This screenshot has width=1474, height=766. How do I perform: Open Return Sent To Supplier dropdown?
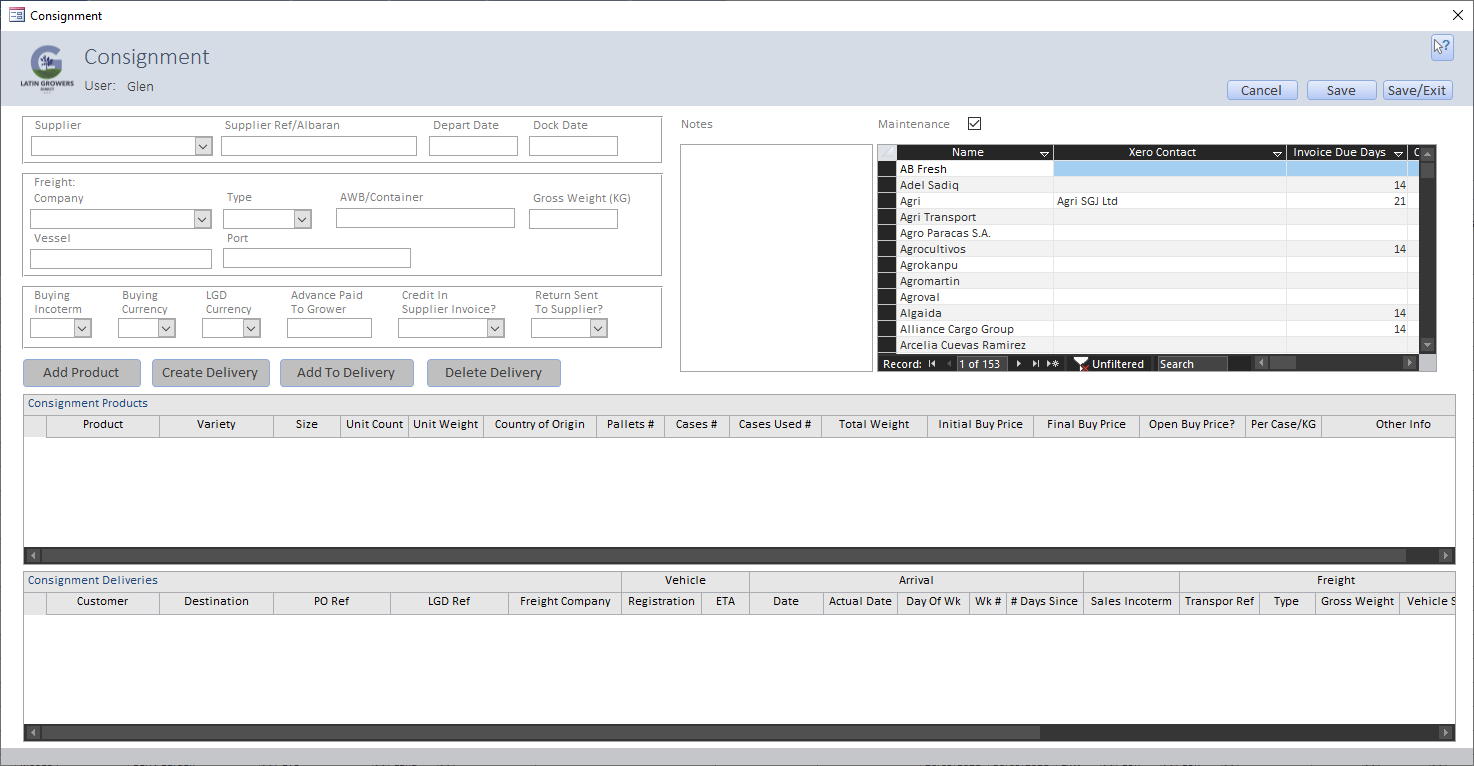coord(599,328)
